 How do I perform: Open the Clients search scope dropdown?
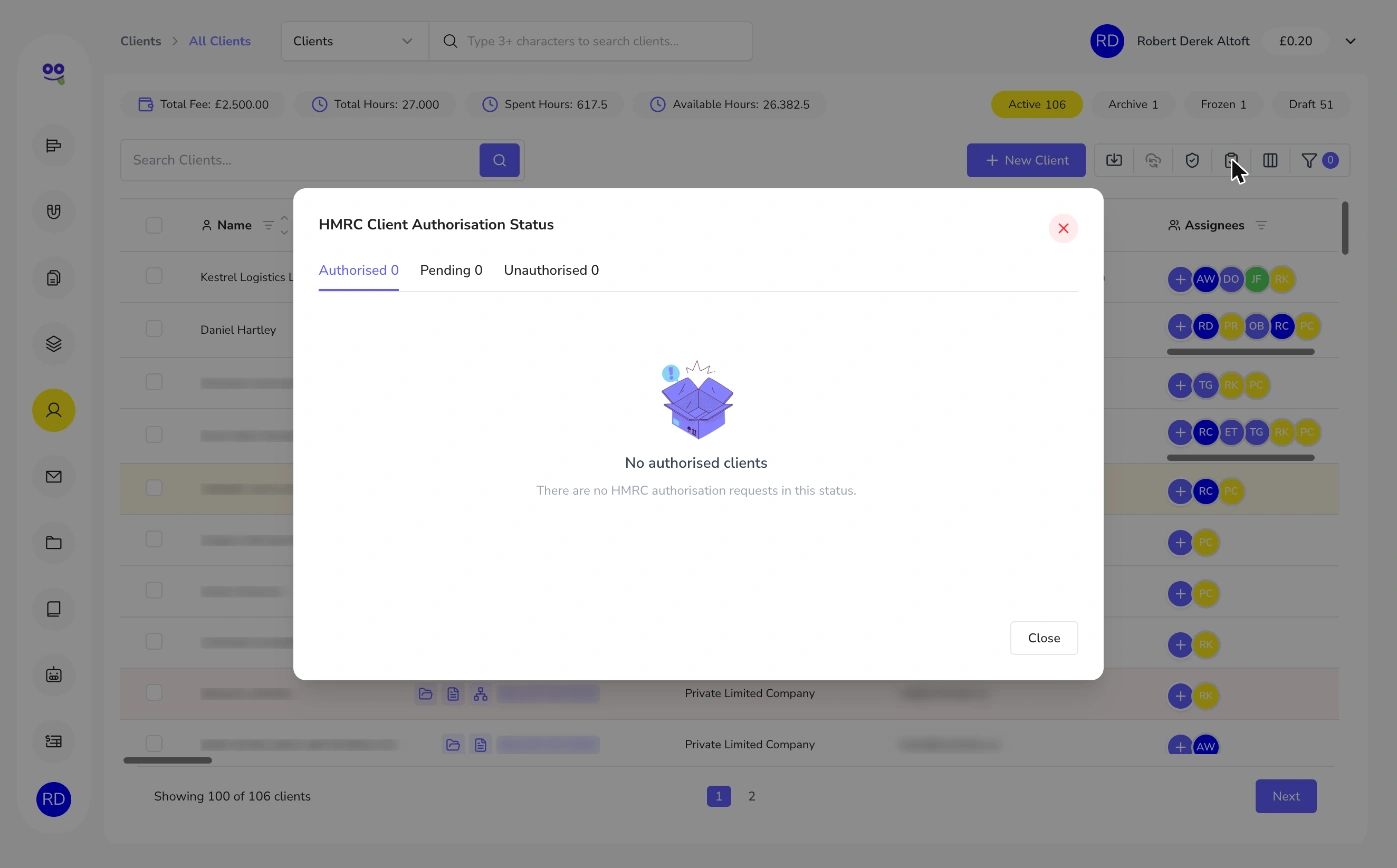(x=354, y=41)
